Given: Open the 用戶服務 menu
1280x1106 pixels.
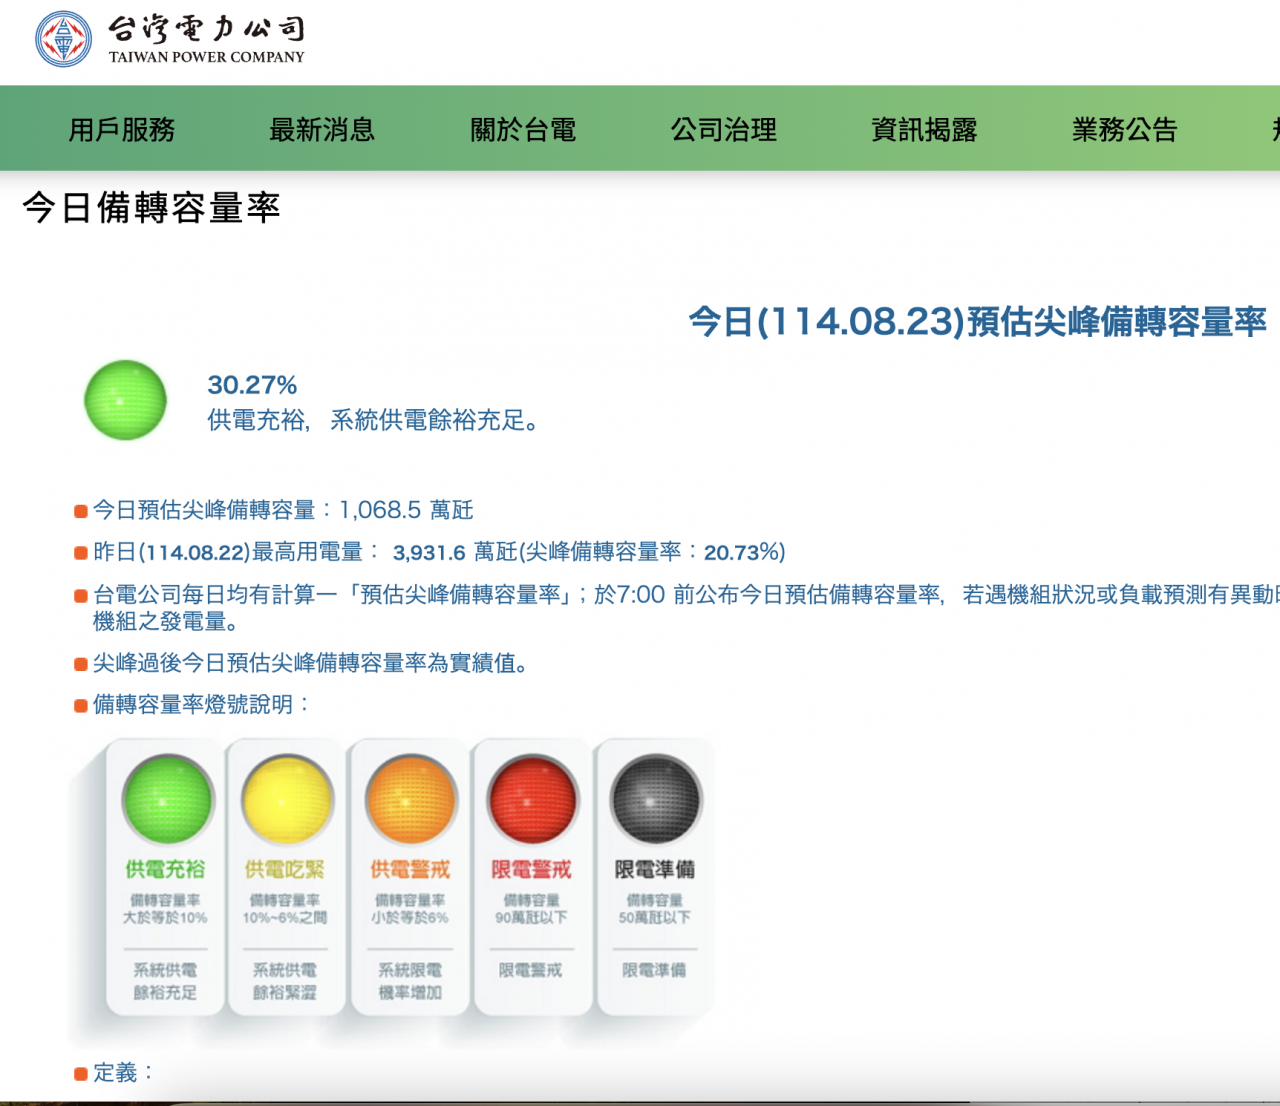Looking at the screenshot, I should 122,130.
